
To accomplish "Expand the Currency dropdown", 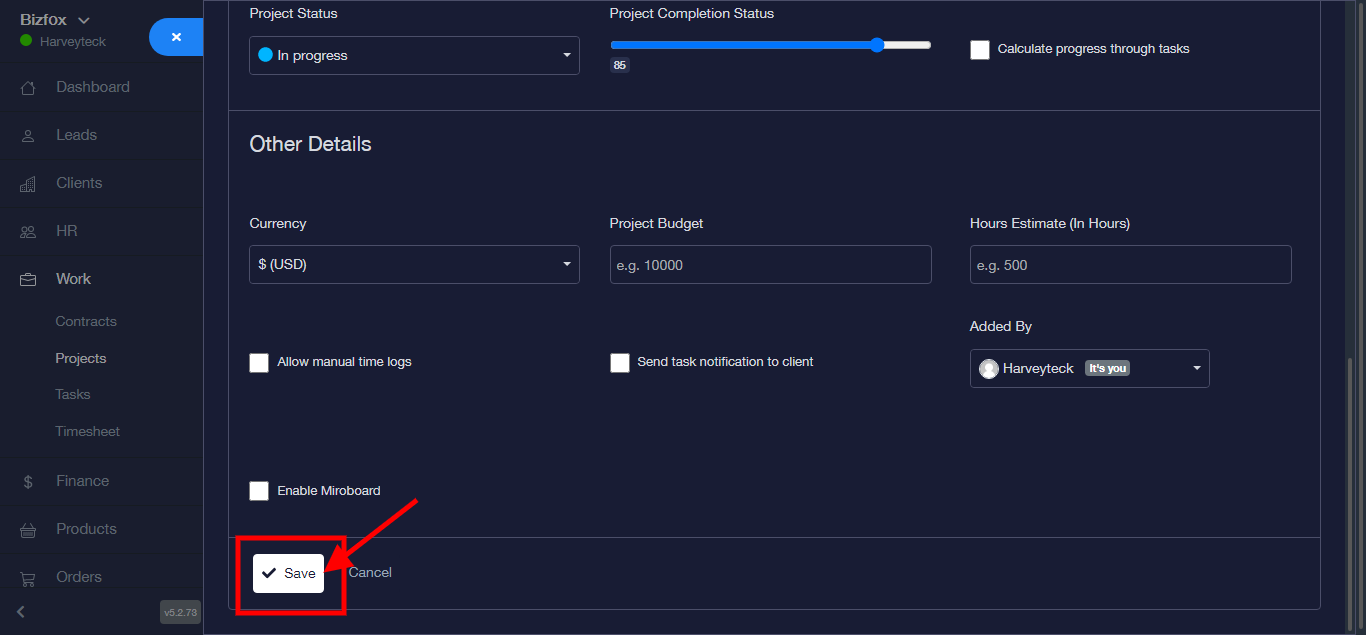I will (x=414, y=264).
